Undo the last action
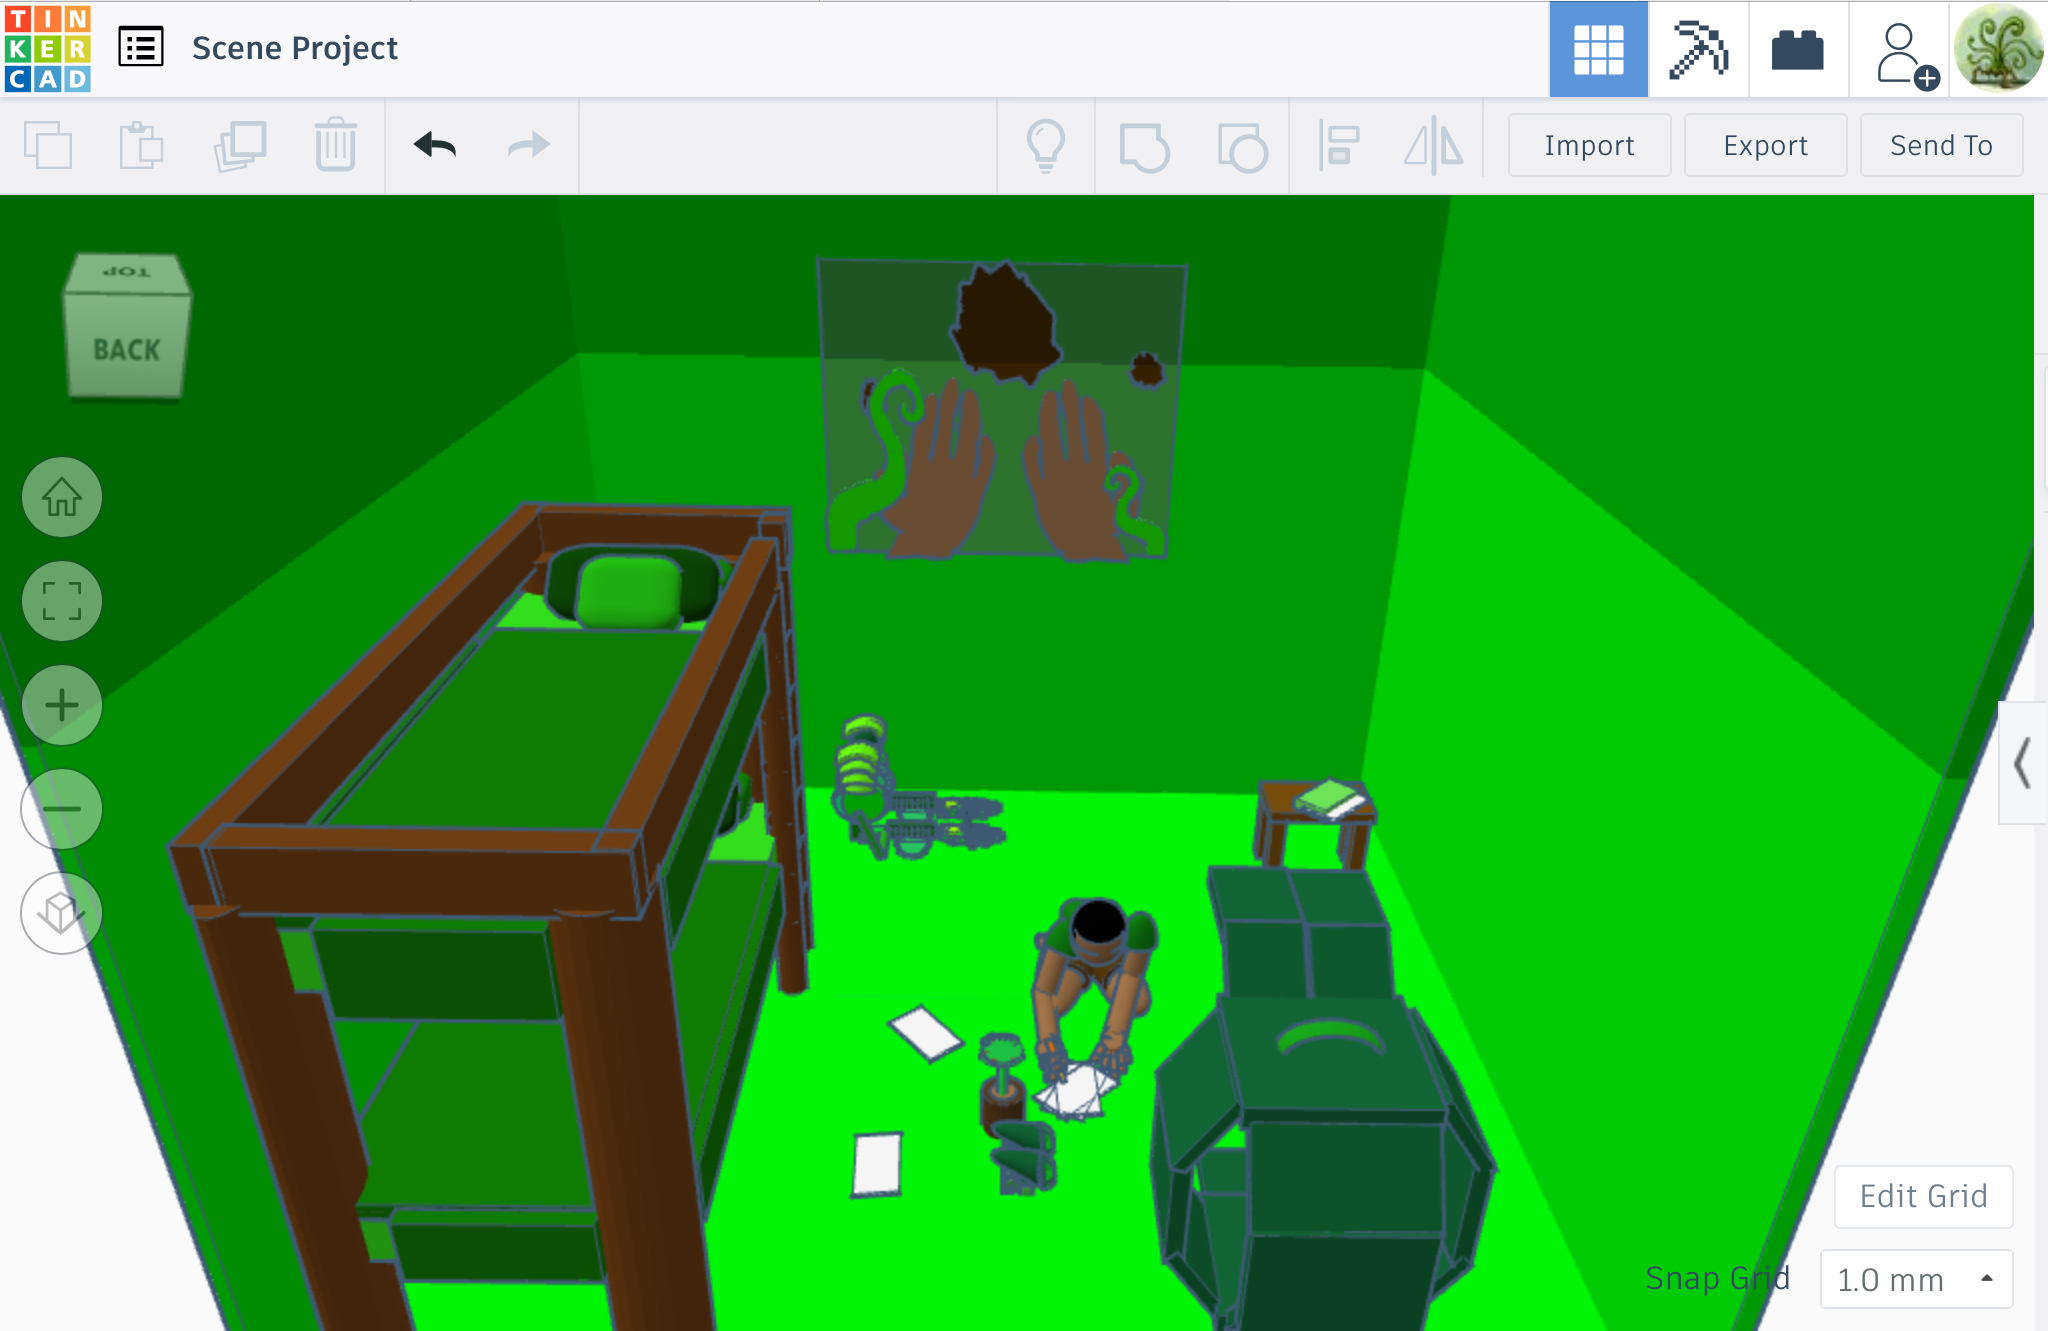The height and width of the screenshot is (1331, 2048). tap(435, 146)
